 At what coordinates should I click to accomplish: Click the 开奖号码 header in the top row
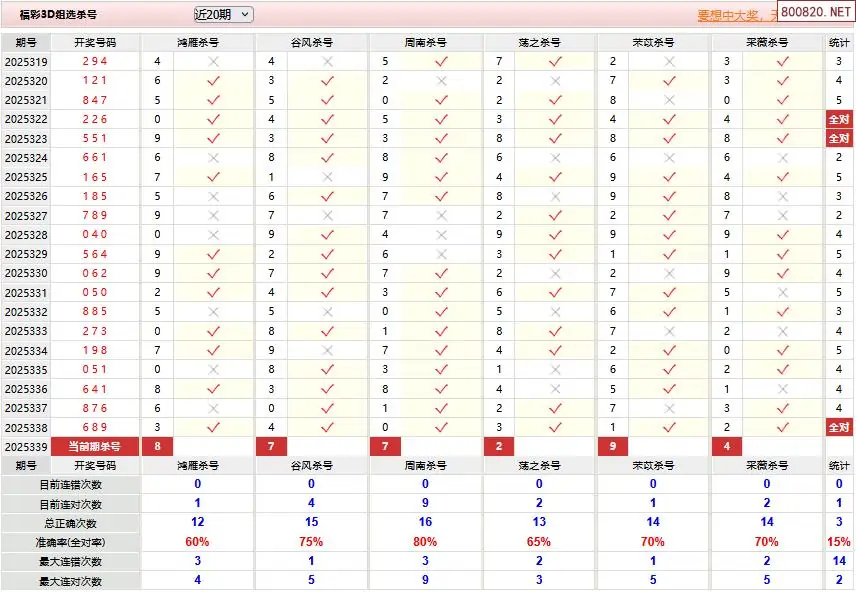[95, 43]
